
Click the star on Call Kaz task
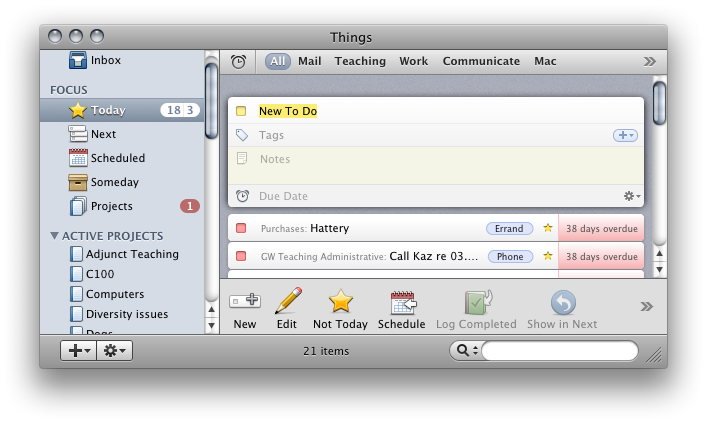pos(548,256)
